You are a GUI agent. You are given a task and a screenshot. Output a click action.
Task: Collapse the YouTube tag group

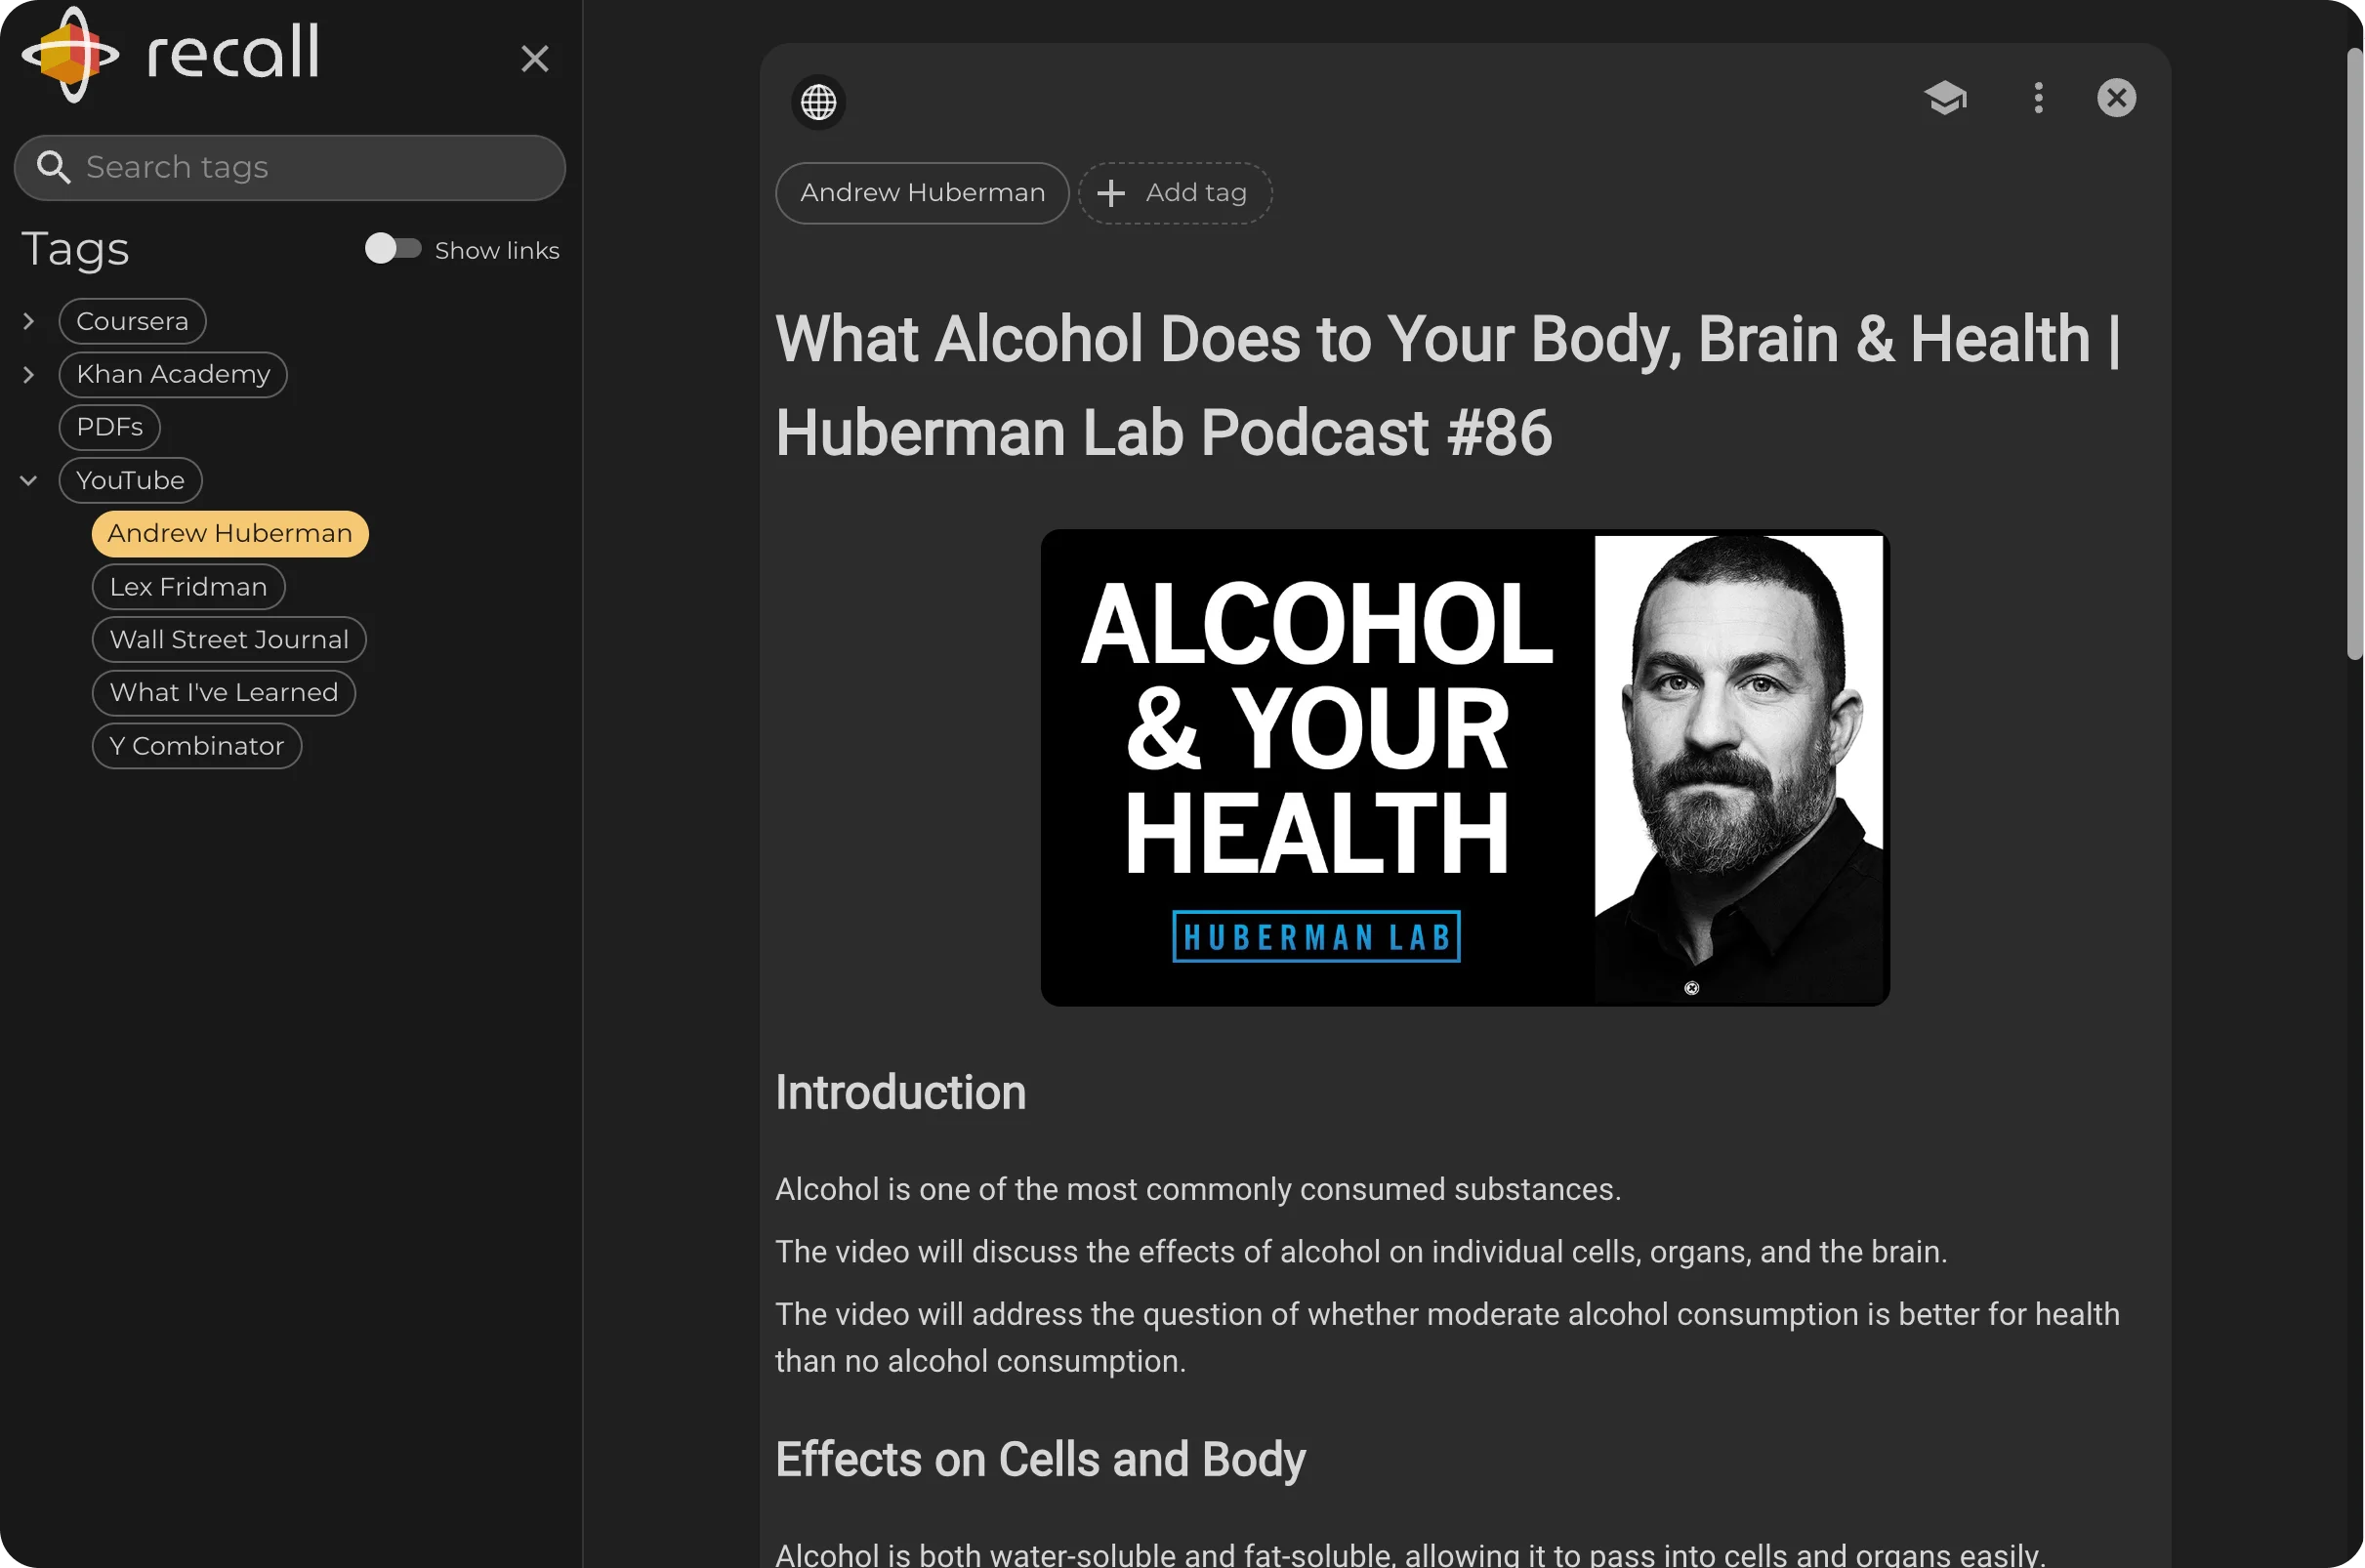[28, 480]
